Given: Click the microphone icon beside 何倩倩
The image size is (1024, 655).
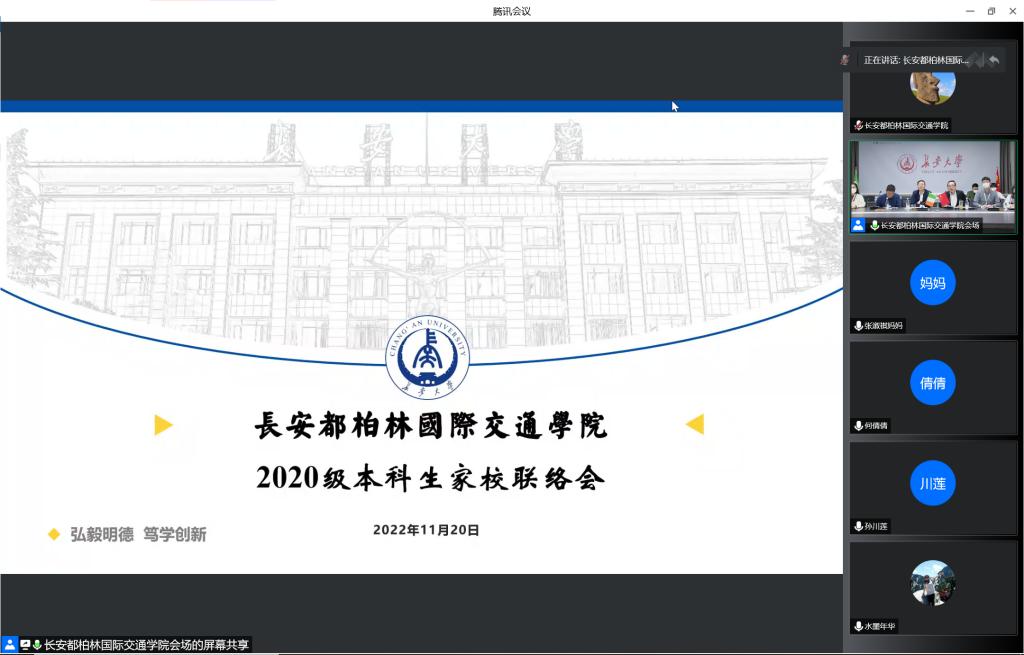Looking at the screenshot, I should pyautogui.click(x=858, y=426).
